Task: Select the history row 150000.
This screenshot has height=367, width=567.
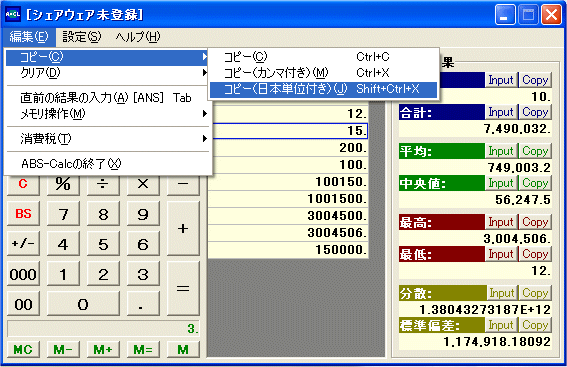Action: (x=288, y=249)
